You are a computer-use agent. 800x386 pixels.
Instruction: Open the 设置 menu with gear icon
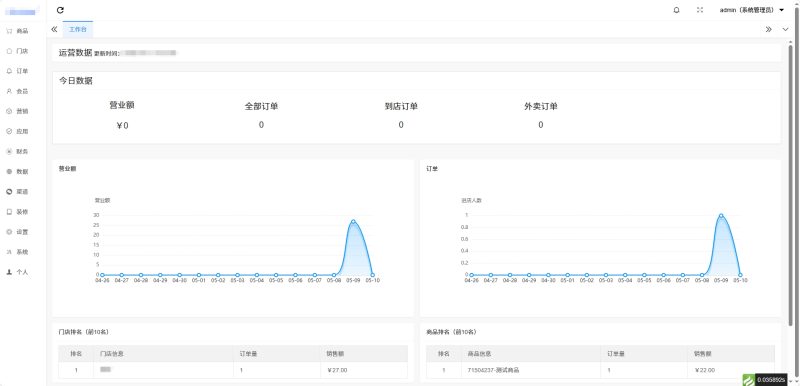[x=17, y=231]
